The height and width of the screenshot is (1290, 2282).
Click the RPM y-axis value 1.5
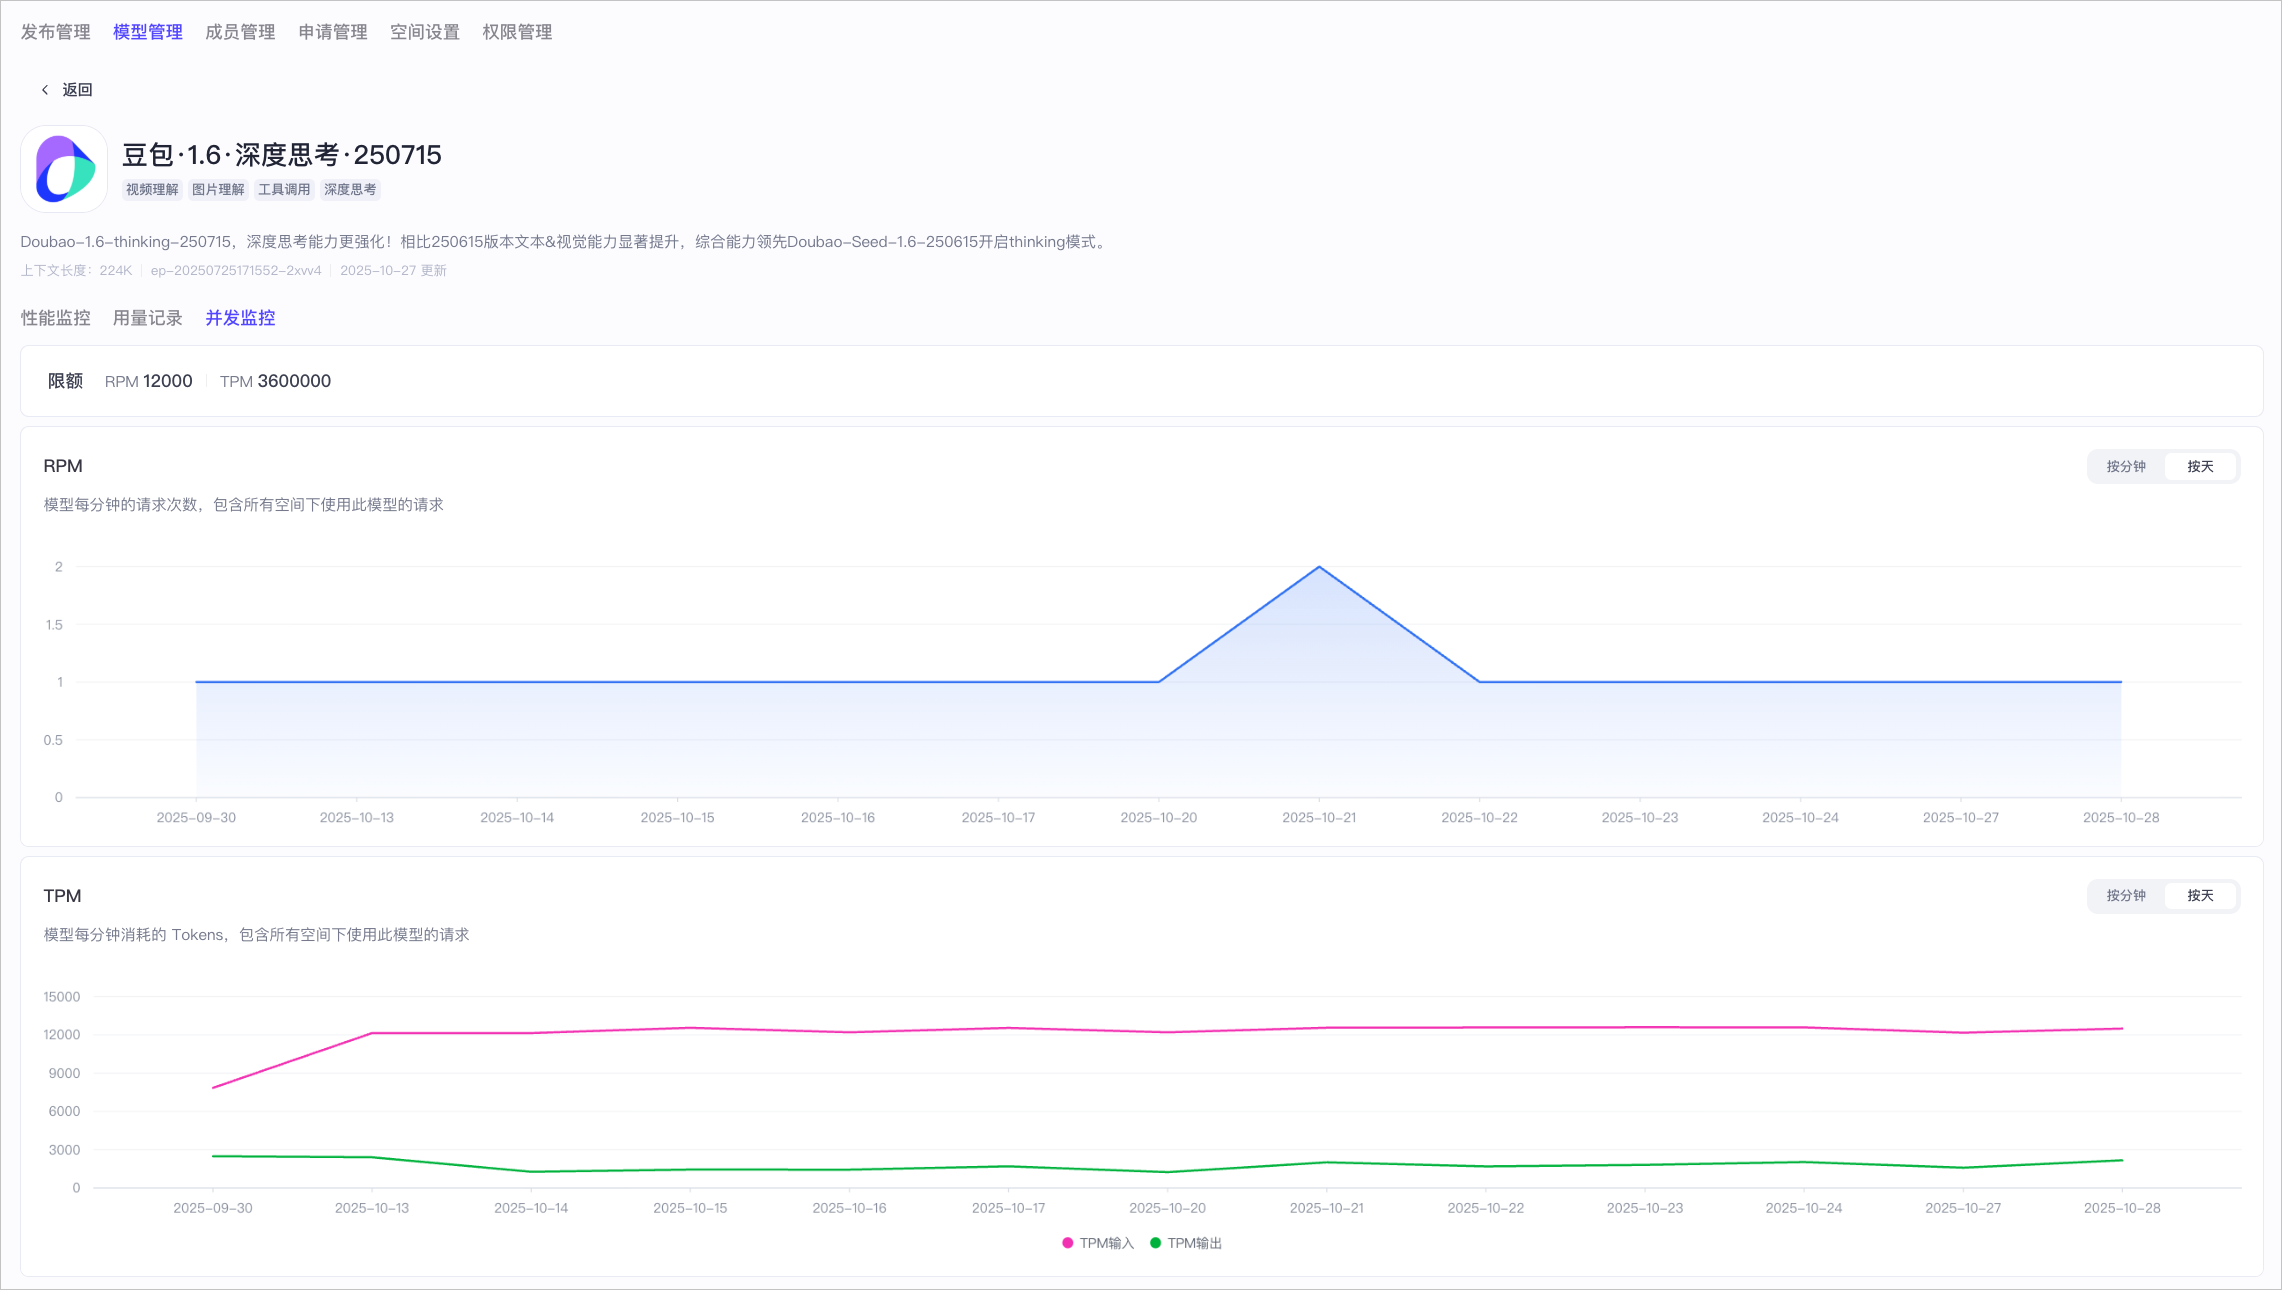(54, 625)
